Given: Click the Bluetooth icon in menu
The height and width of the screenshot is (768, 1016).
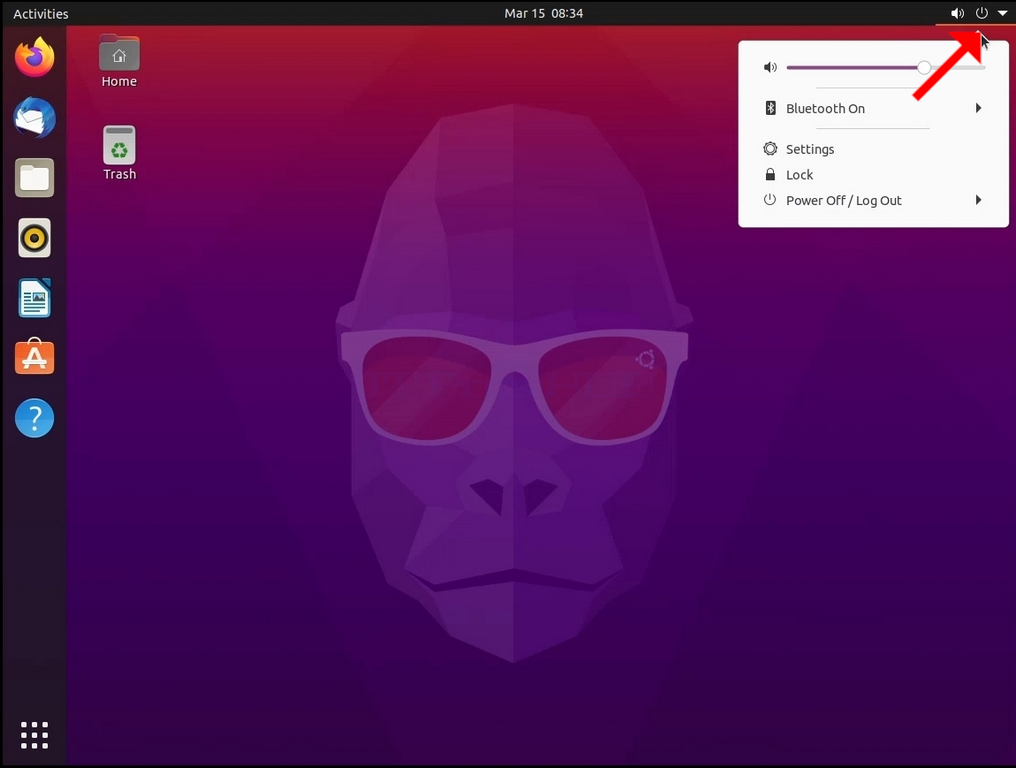Looking at the screenshot, I should pos(770,108).
